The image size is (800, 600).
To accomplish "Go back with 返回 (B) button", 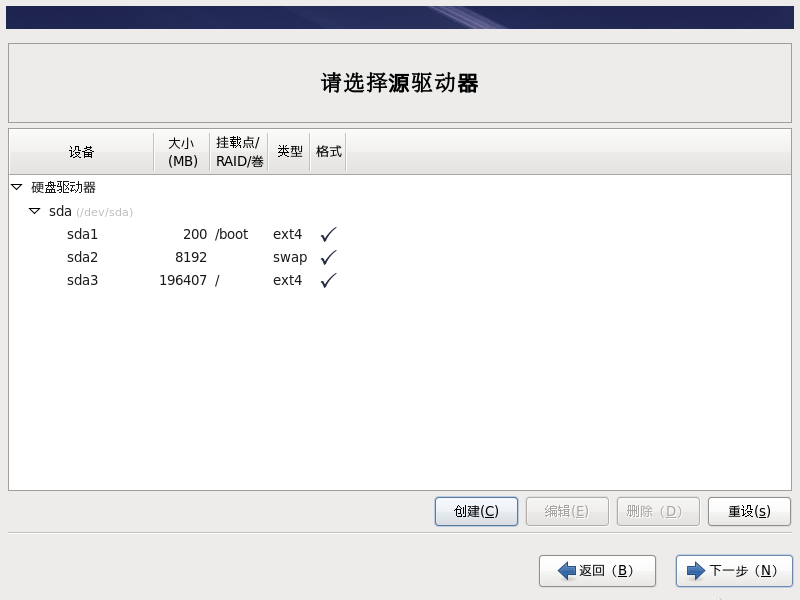I will (x=597, y=570).
